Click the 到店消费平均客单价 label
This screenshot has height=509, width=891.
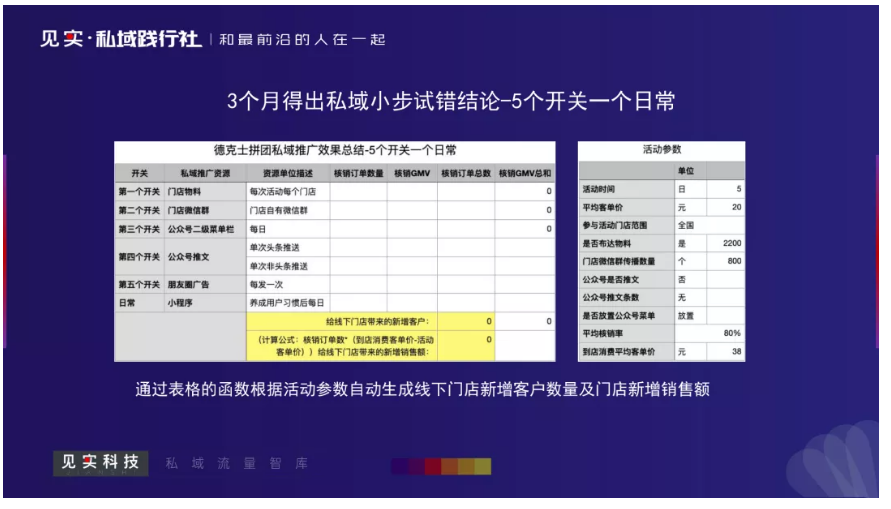tap(627, 352)
